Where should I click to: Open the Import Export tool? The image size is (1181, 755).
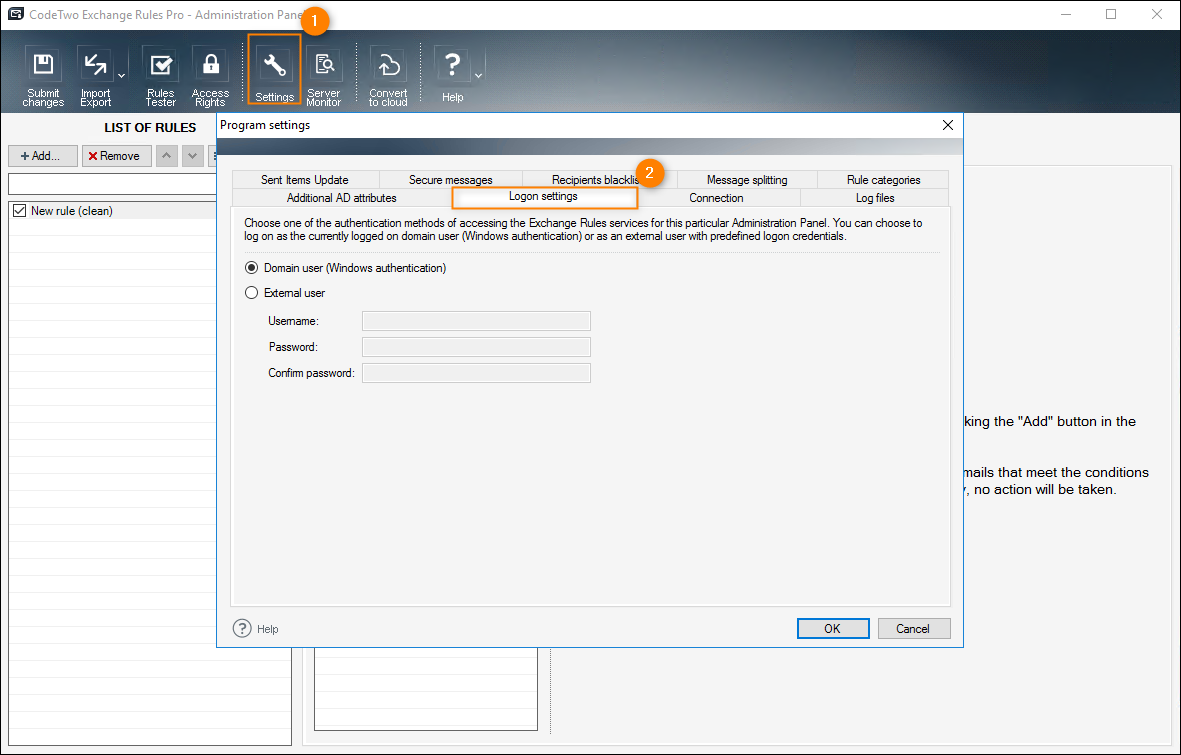(96, 75)
